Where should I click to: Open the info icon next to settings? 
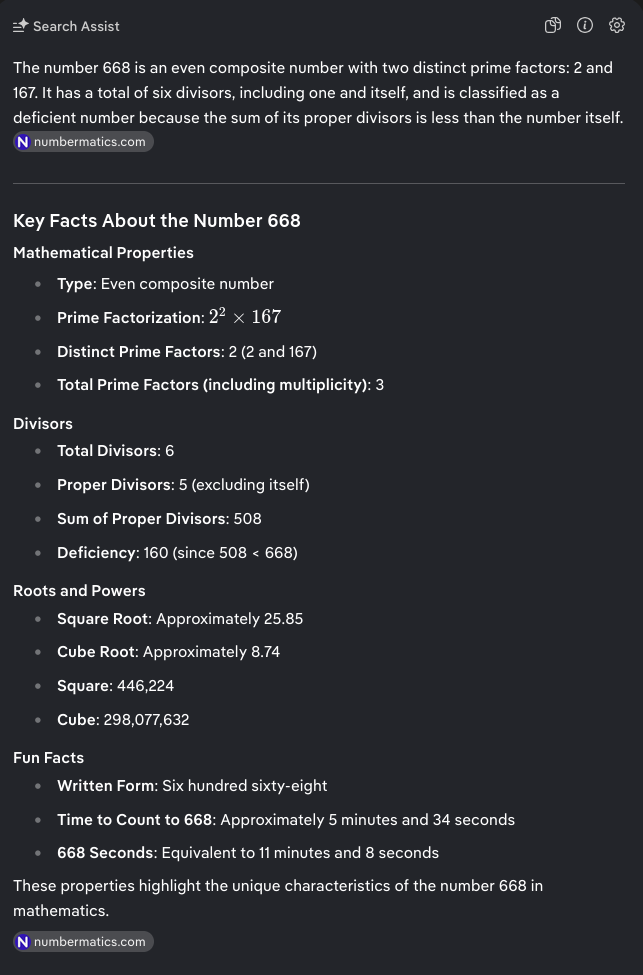tap(585, 26)
